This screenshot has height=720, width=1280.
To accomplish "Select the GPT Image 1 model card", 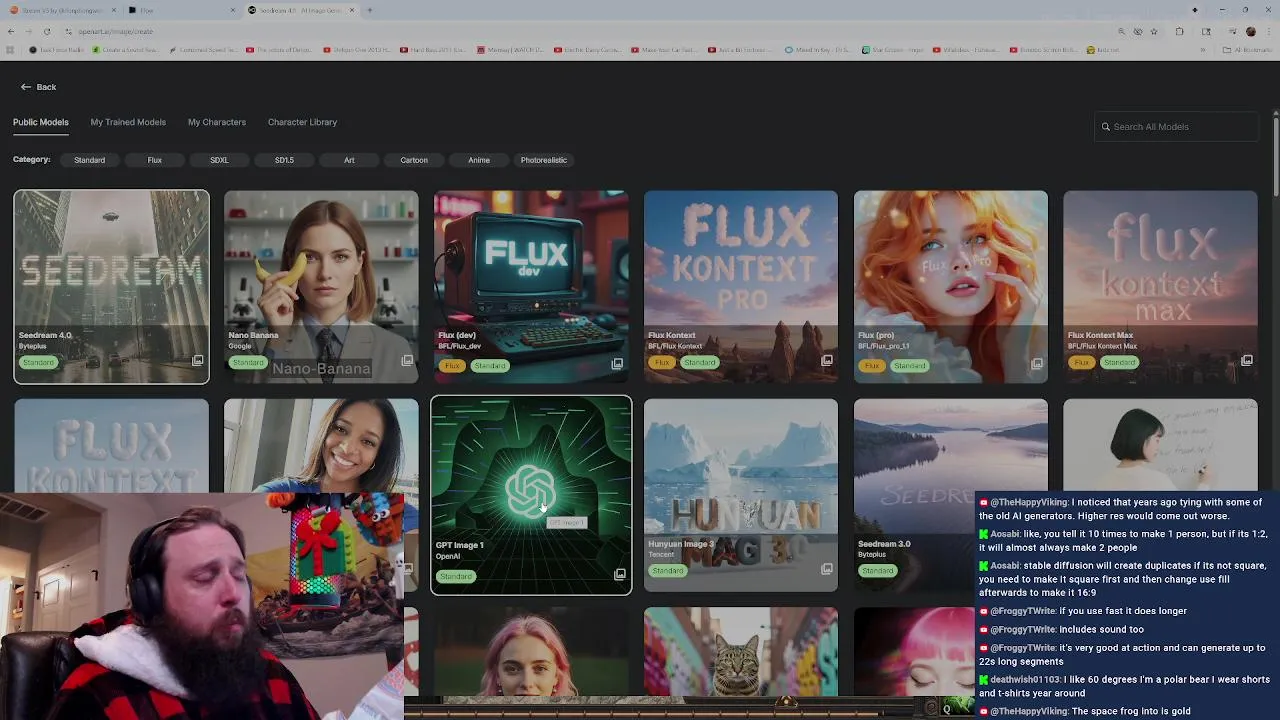I will pyautogui.click(x=531, y=495).
